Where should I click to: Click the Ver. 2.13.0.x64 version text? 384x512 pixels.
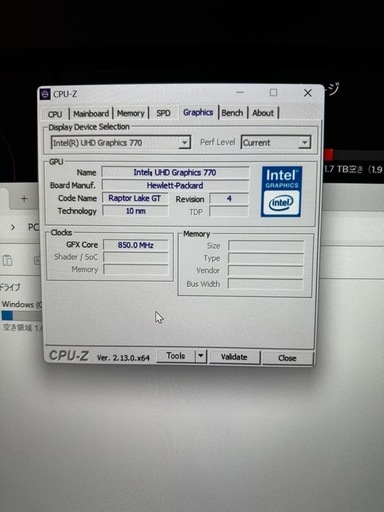pos(123,358)
